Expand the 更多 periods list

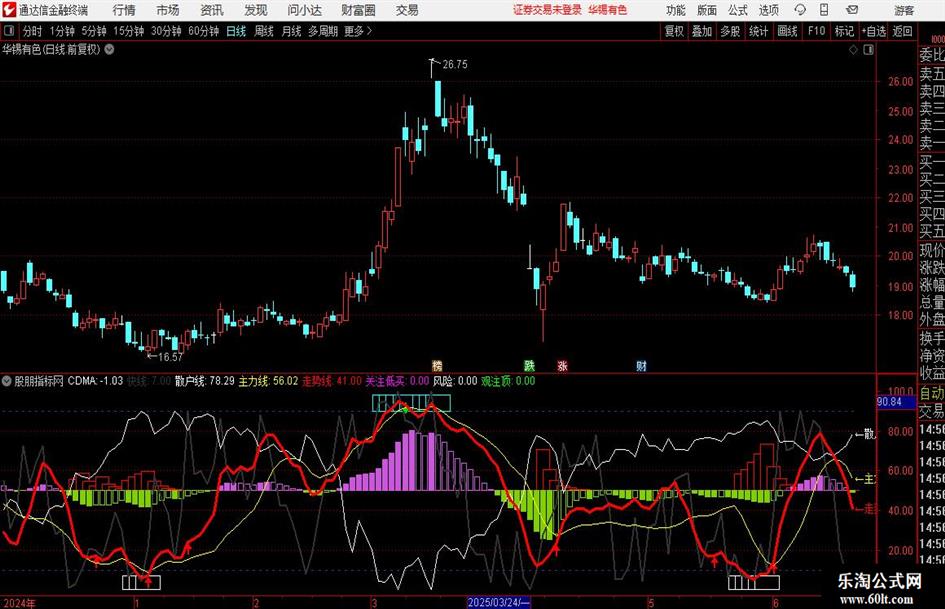pyautogui.click(x=358, y=31)
